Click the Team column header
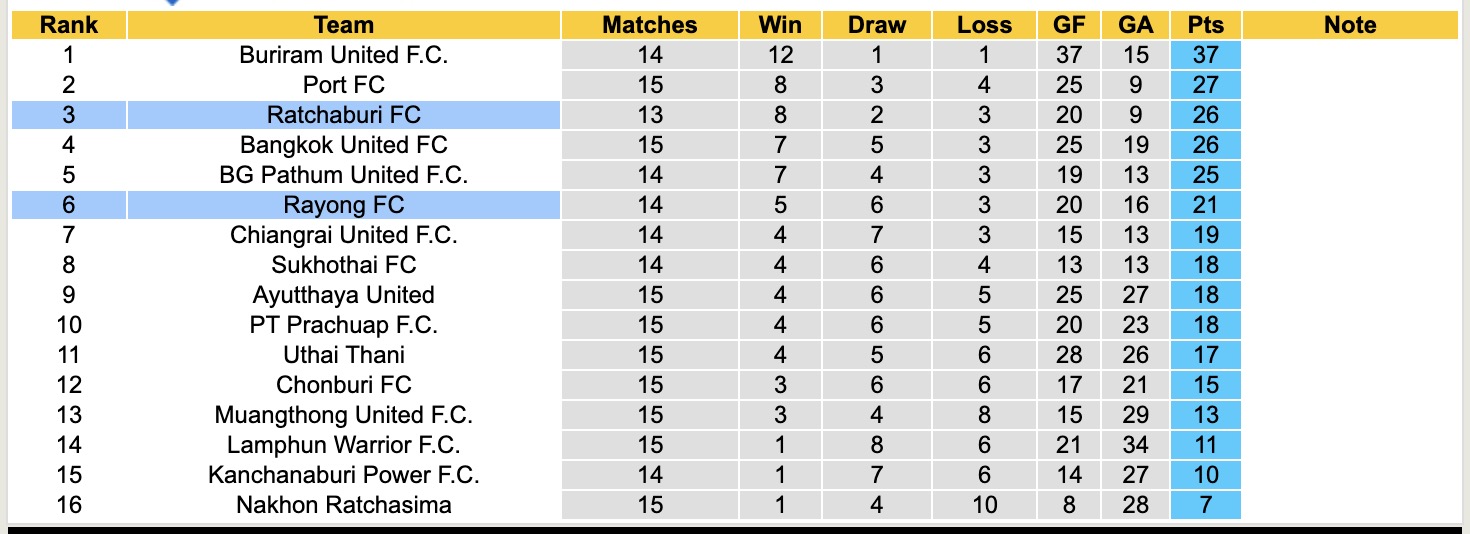This screenshot has height=534, width=1470. [x=343, y=25]
